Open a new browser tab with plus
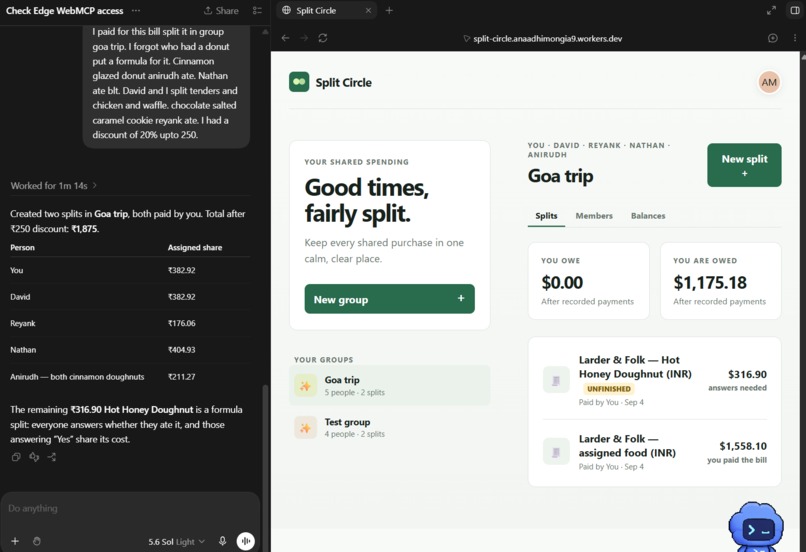Viewport: 806px width, 552px height. point(389,10)
